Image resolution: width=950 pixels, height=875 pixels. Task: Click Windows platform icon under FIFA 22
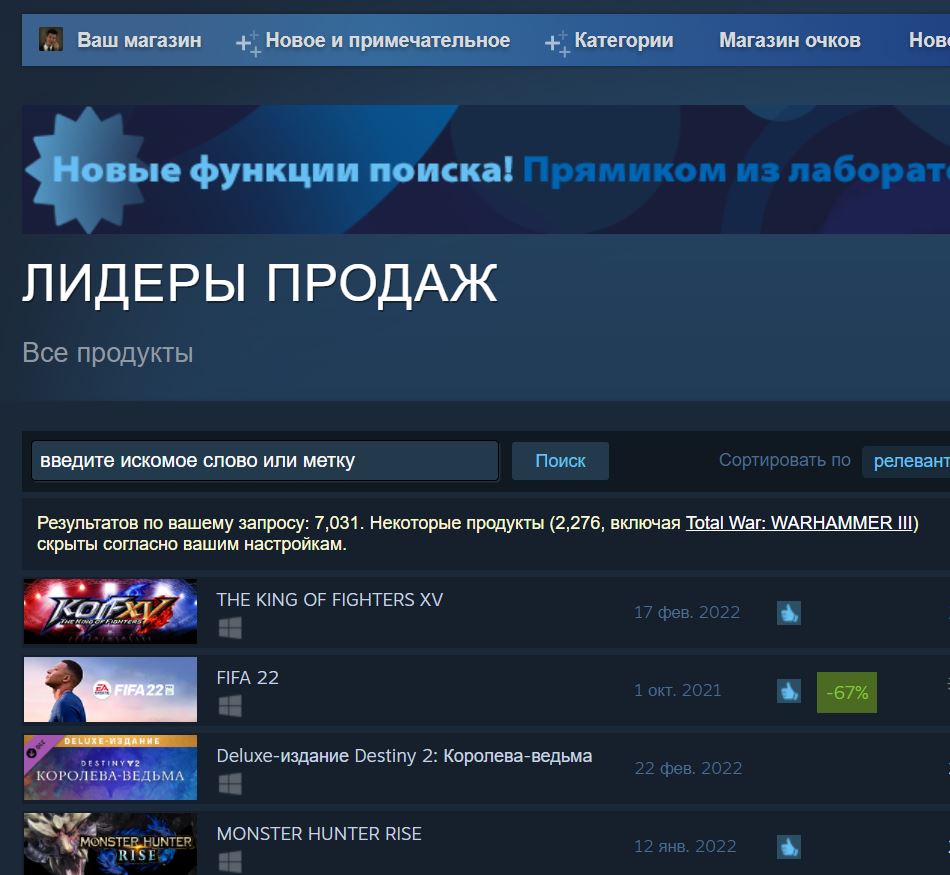click(x=230, y=706)
